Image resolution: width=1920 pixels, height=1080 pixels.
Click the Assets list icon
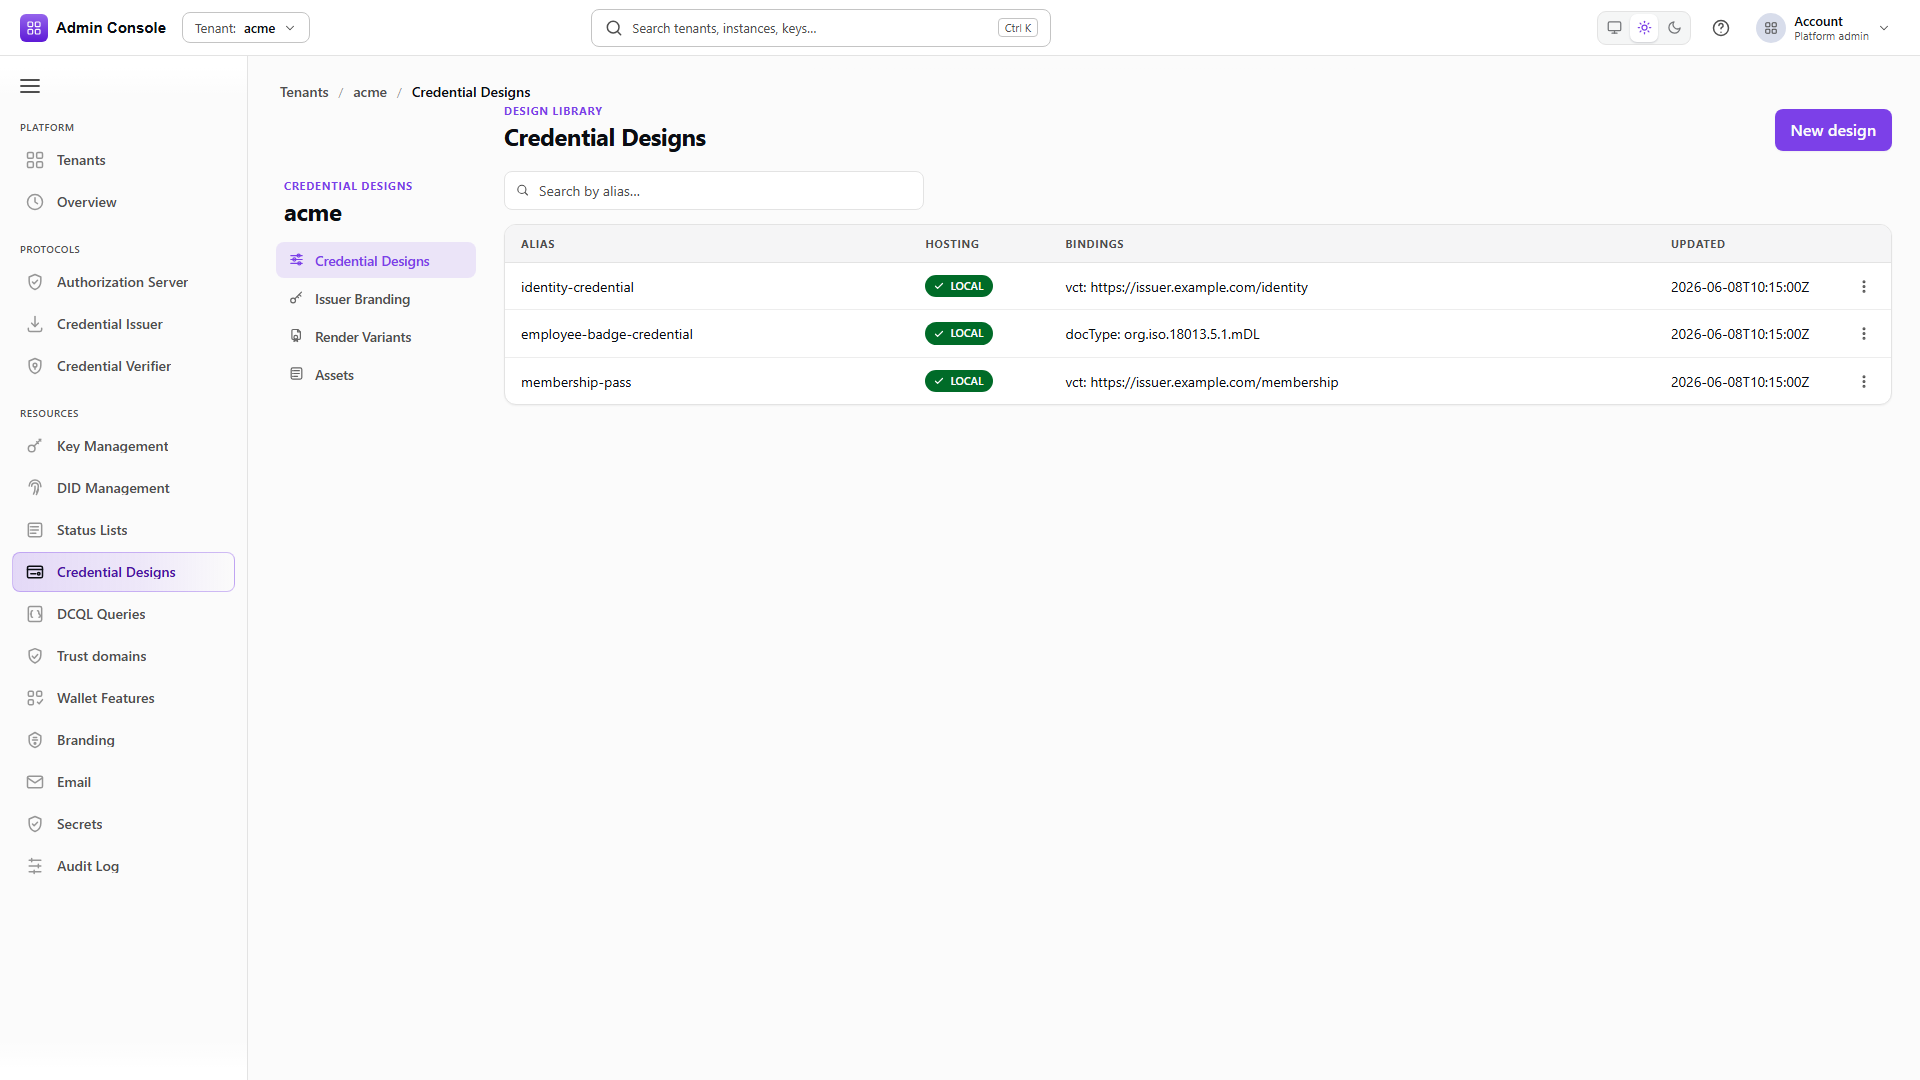click(x=296, y=374)
